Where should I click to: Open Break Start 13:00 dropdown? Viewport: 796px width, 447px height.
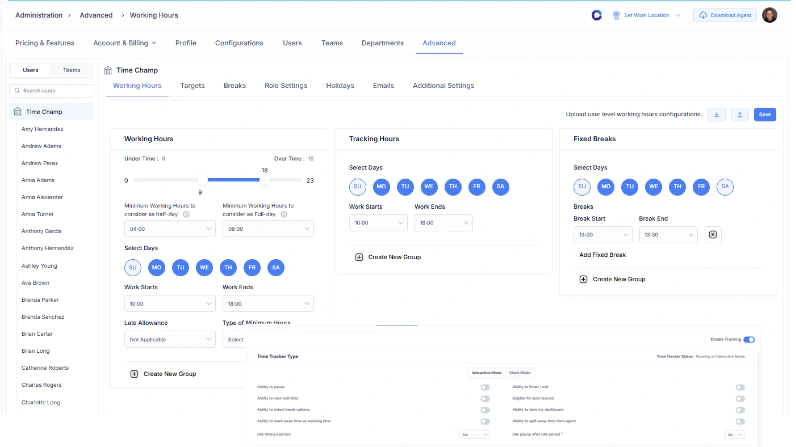point(603,234)
